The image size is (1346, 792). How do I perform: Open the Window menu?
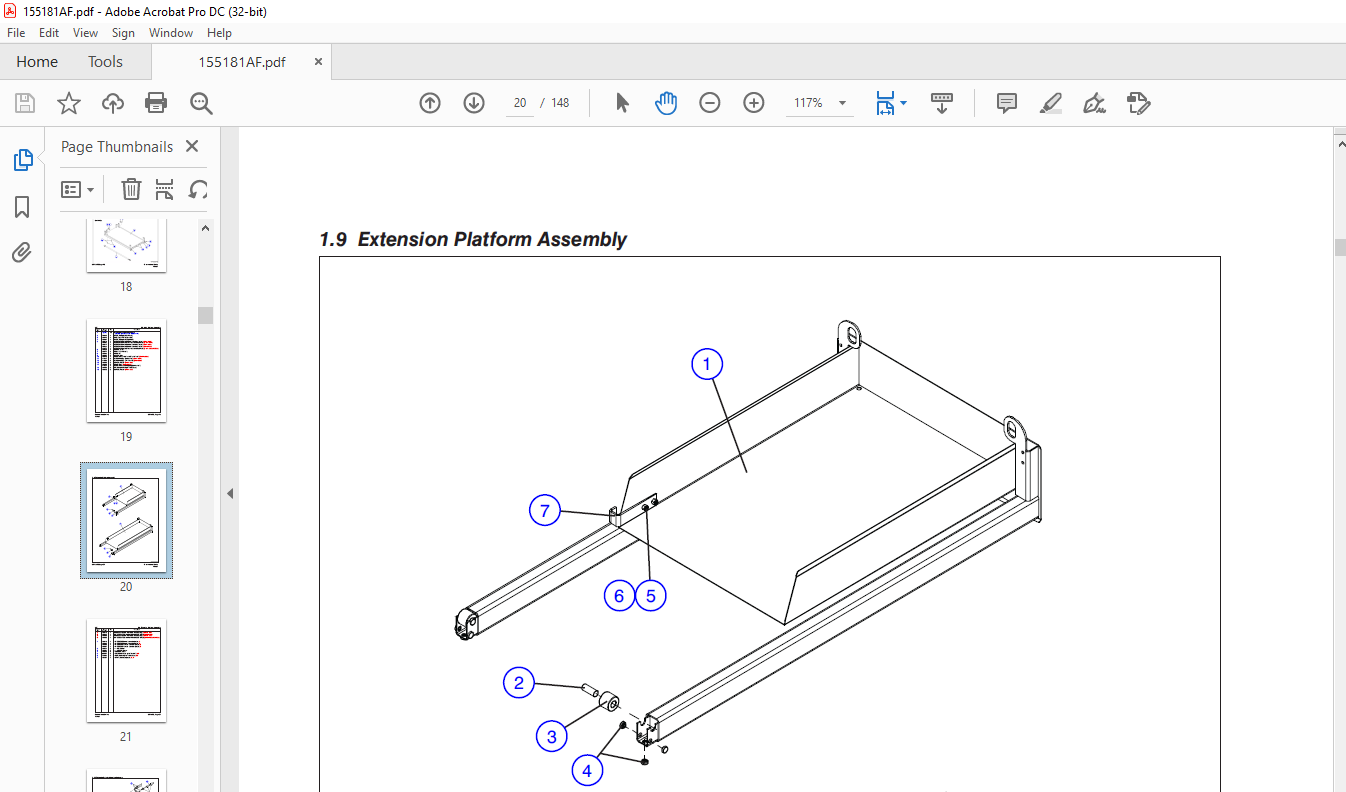point(171,33)
